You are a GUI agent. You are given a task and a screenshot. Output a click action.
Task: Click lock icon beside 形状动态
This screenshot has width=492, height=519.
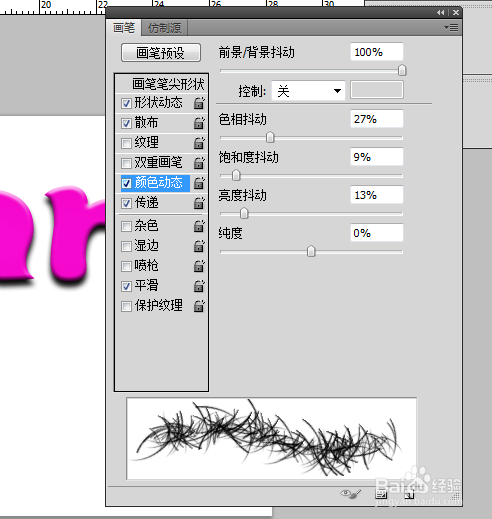click(199, 103)
